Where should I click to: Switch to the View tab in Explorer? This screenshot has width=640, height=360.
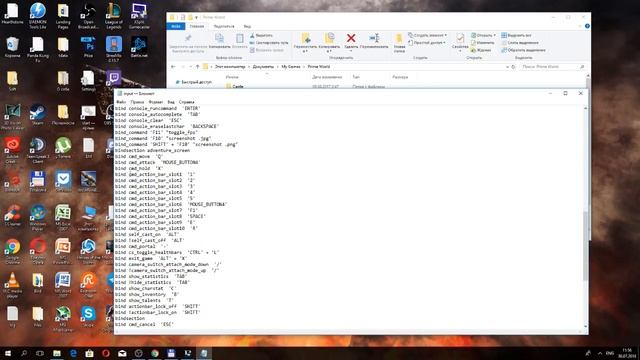click(247, 26)
